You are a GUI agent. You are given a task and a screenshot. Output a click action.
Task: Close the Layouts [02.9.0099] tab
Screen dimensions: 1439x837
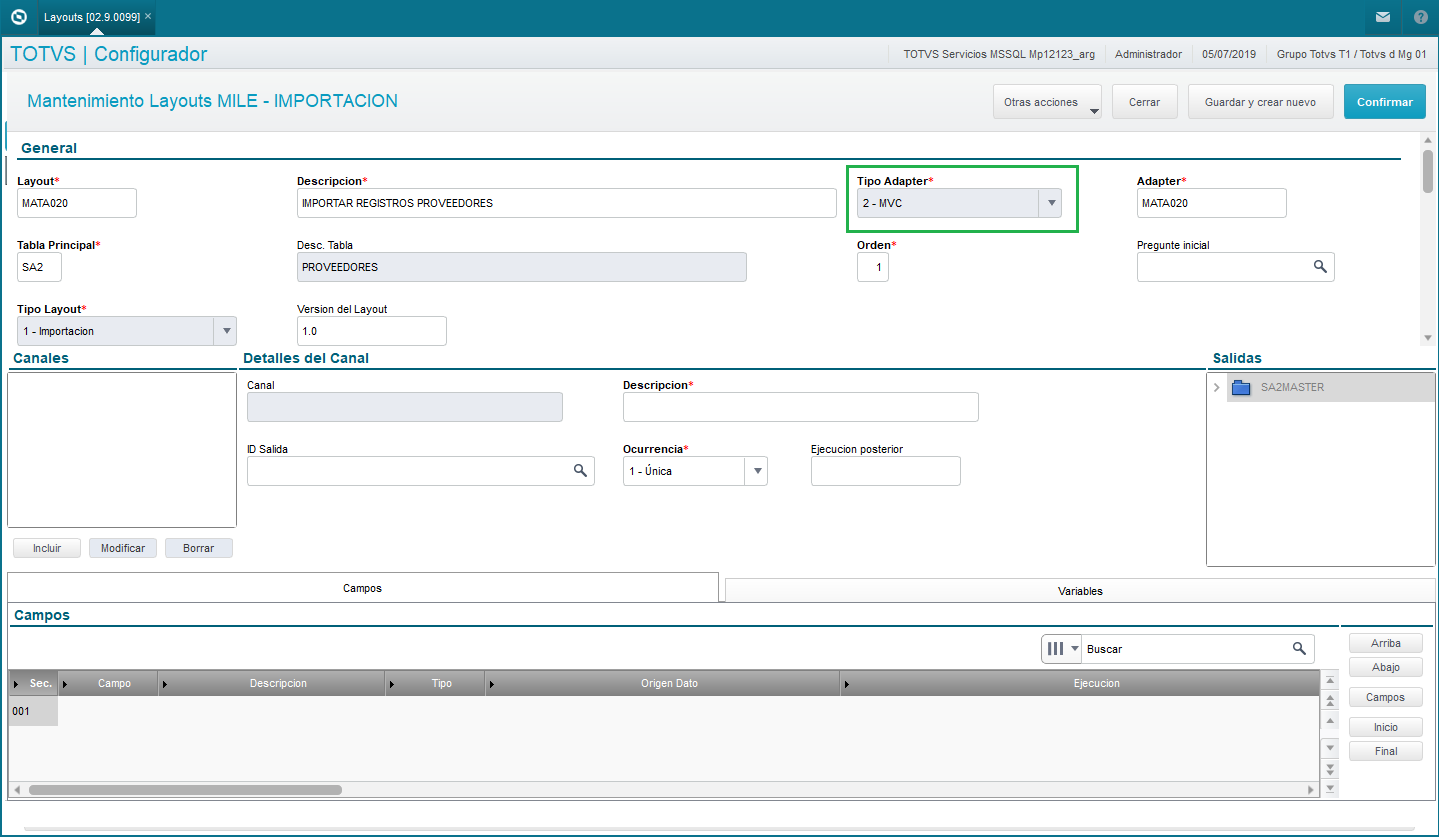(148, 17)
